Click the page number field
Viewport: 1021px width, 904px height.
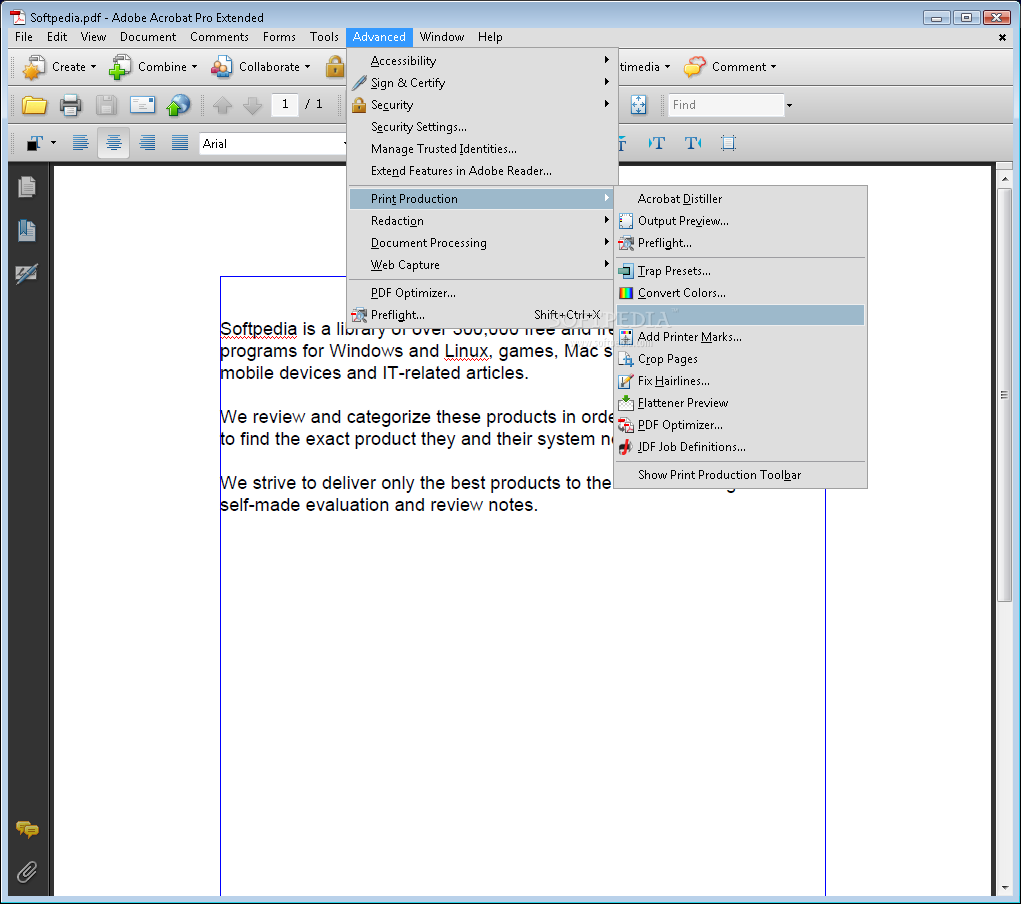pos(285,104)
